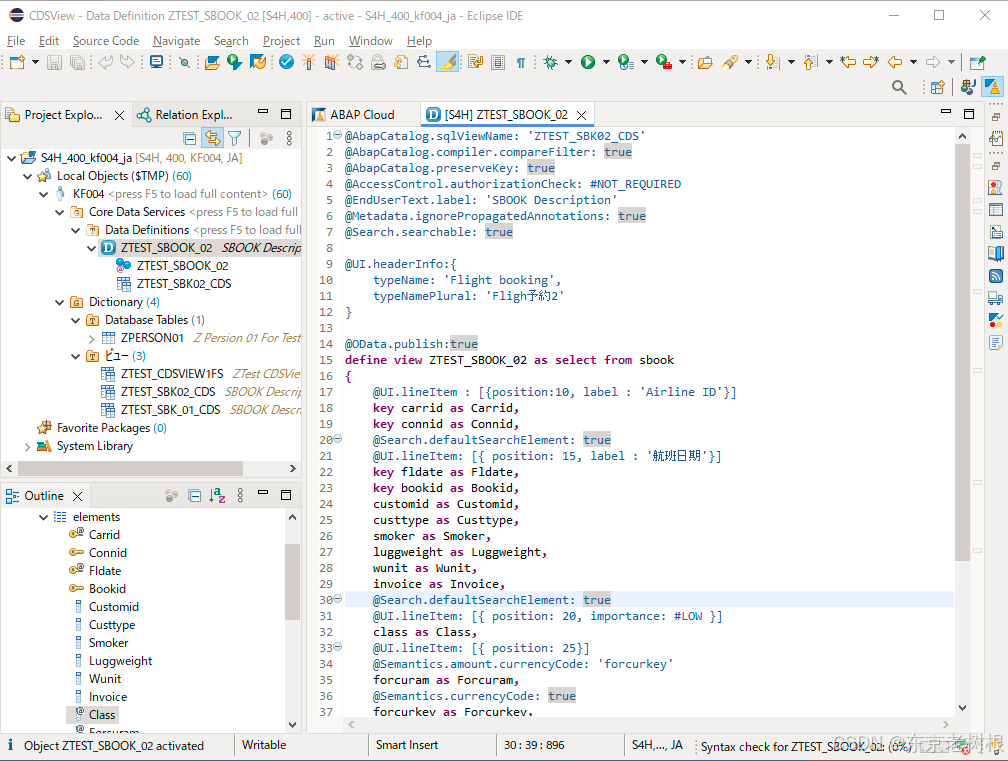Click the editor vertical scrollbar
The width and height of the screenshot is (1008, 761).
(962, 352)
